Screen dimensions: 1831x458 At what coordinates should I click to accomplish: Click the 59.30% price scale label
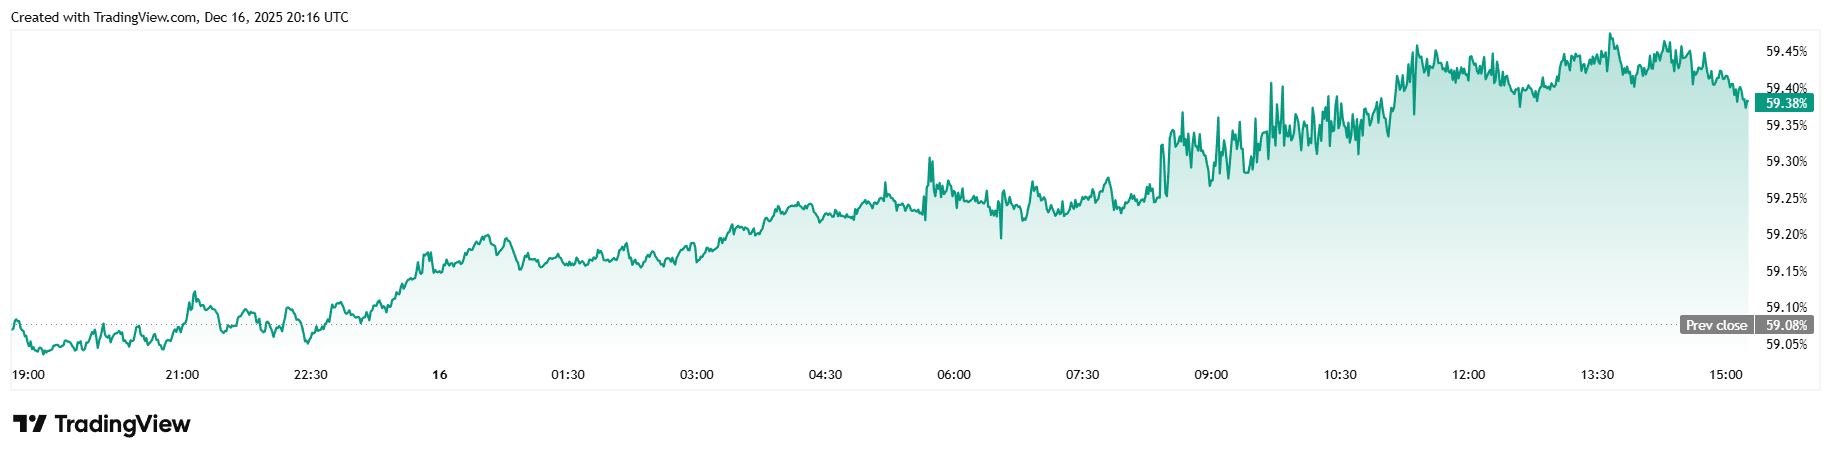click(1786, 161)
